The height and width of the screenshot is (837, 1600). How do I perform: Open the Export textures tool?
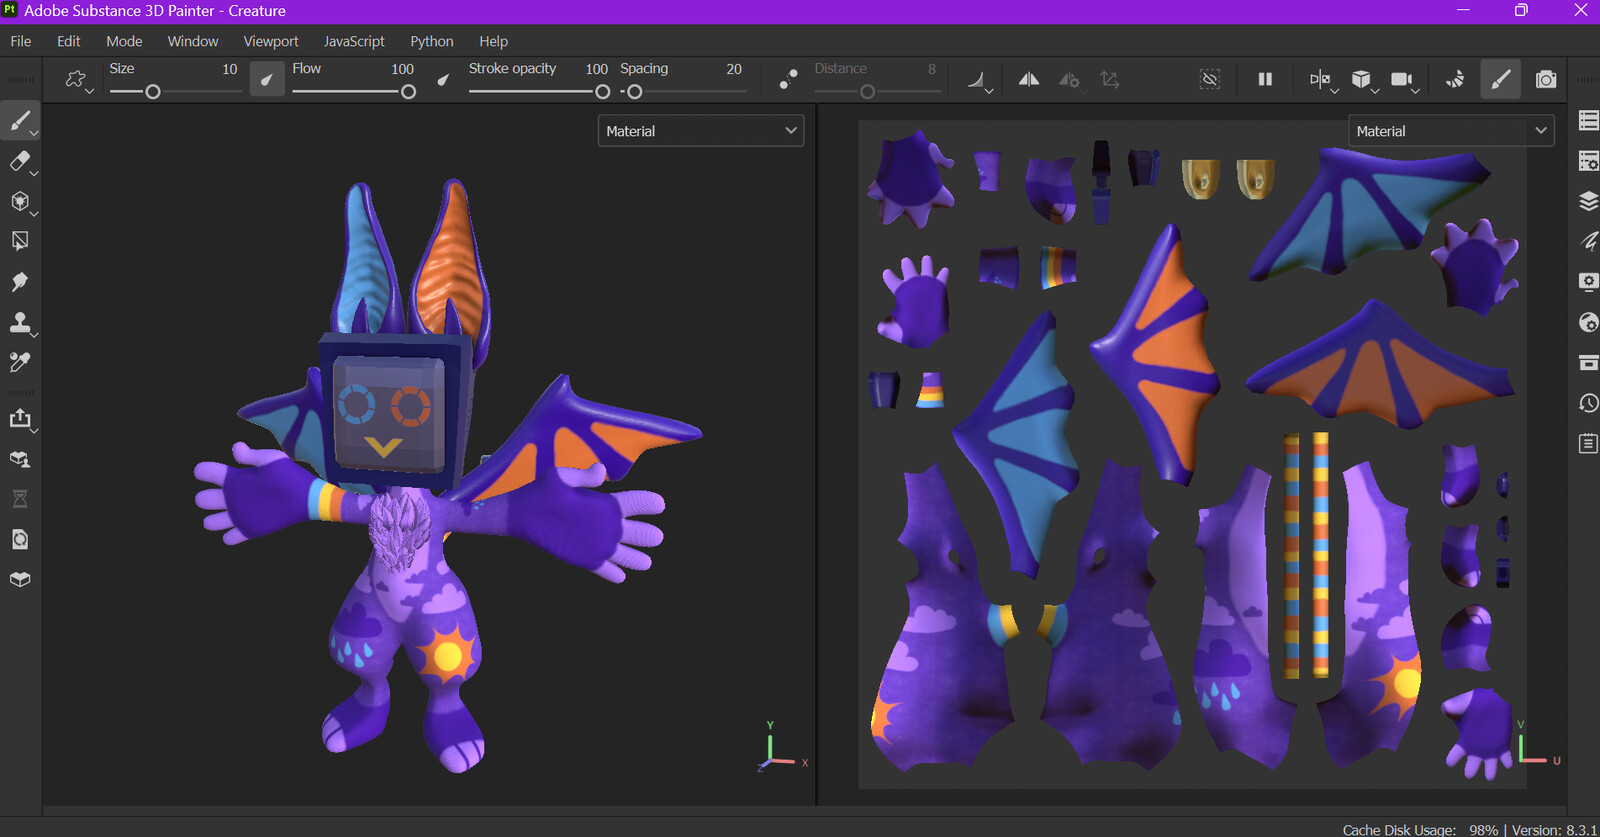[20, 419]
